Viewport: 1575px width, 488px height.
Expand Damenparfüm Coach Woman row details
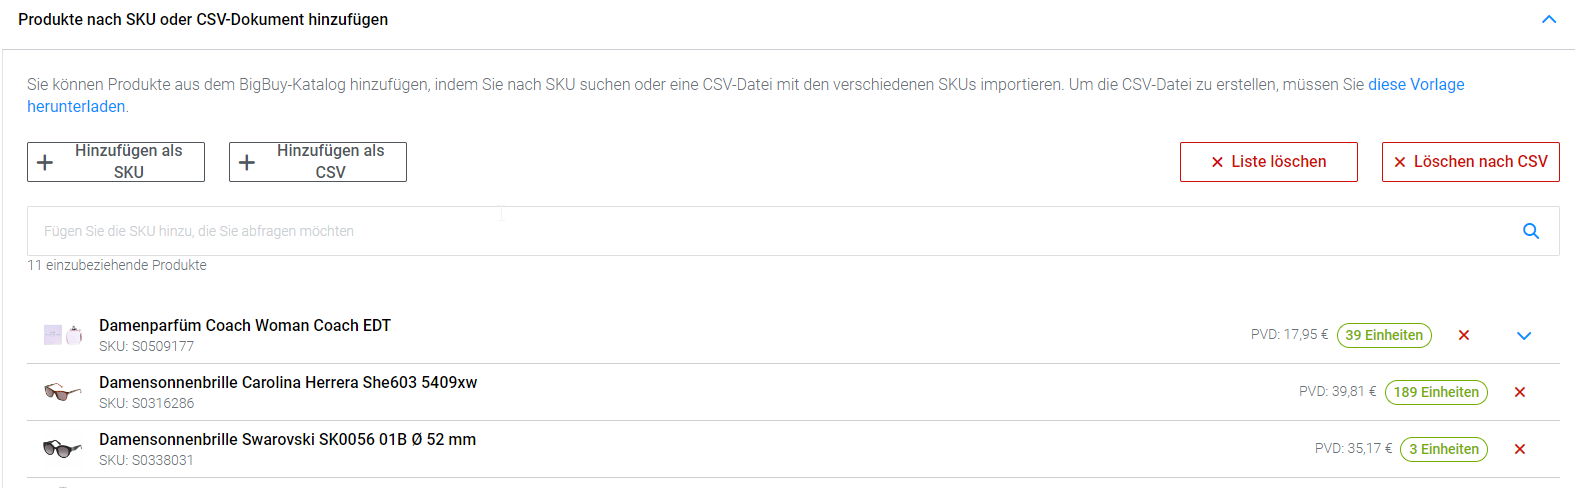[1524, 335]
